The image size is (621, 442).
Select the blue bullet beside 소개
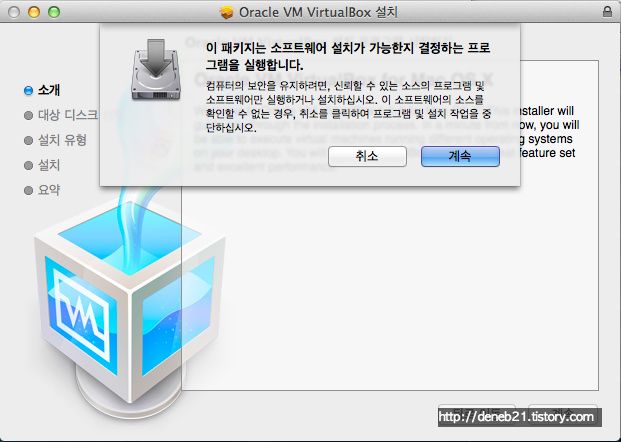(28, 91)
